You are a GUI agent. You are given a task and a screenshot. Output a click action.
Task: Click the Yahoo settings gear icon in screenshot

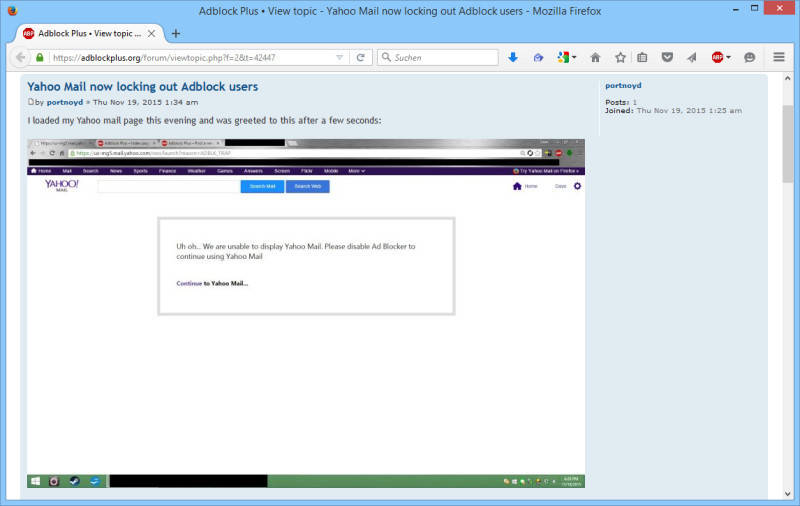(578, 186)
